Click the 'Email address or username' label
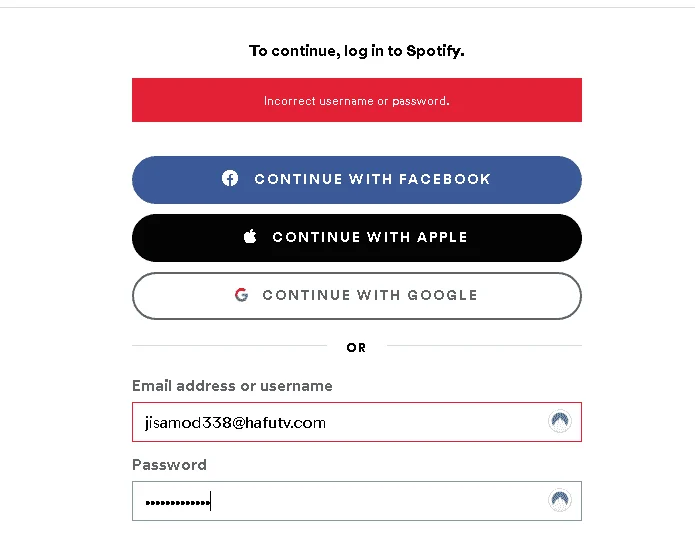This screenshot has width=695, height=539. point(232,386)
